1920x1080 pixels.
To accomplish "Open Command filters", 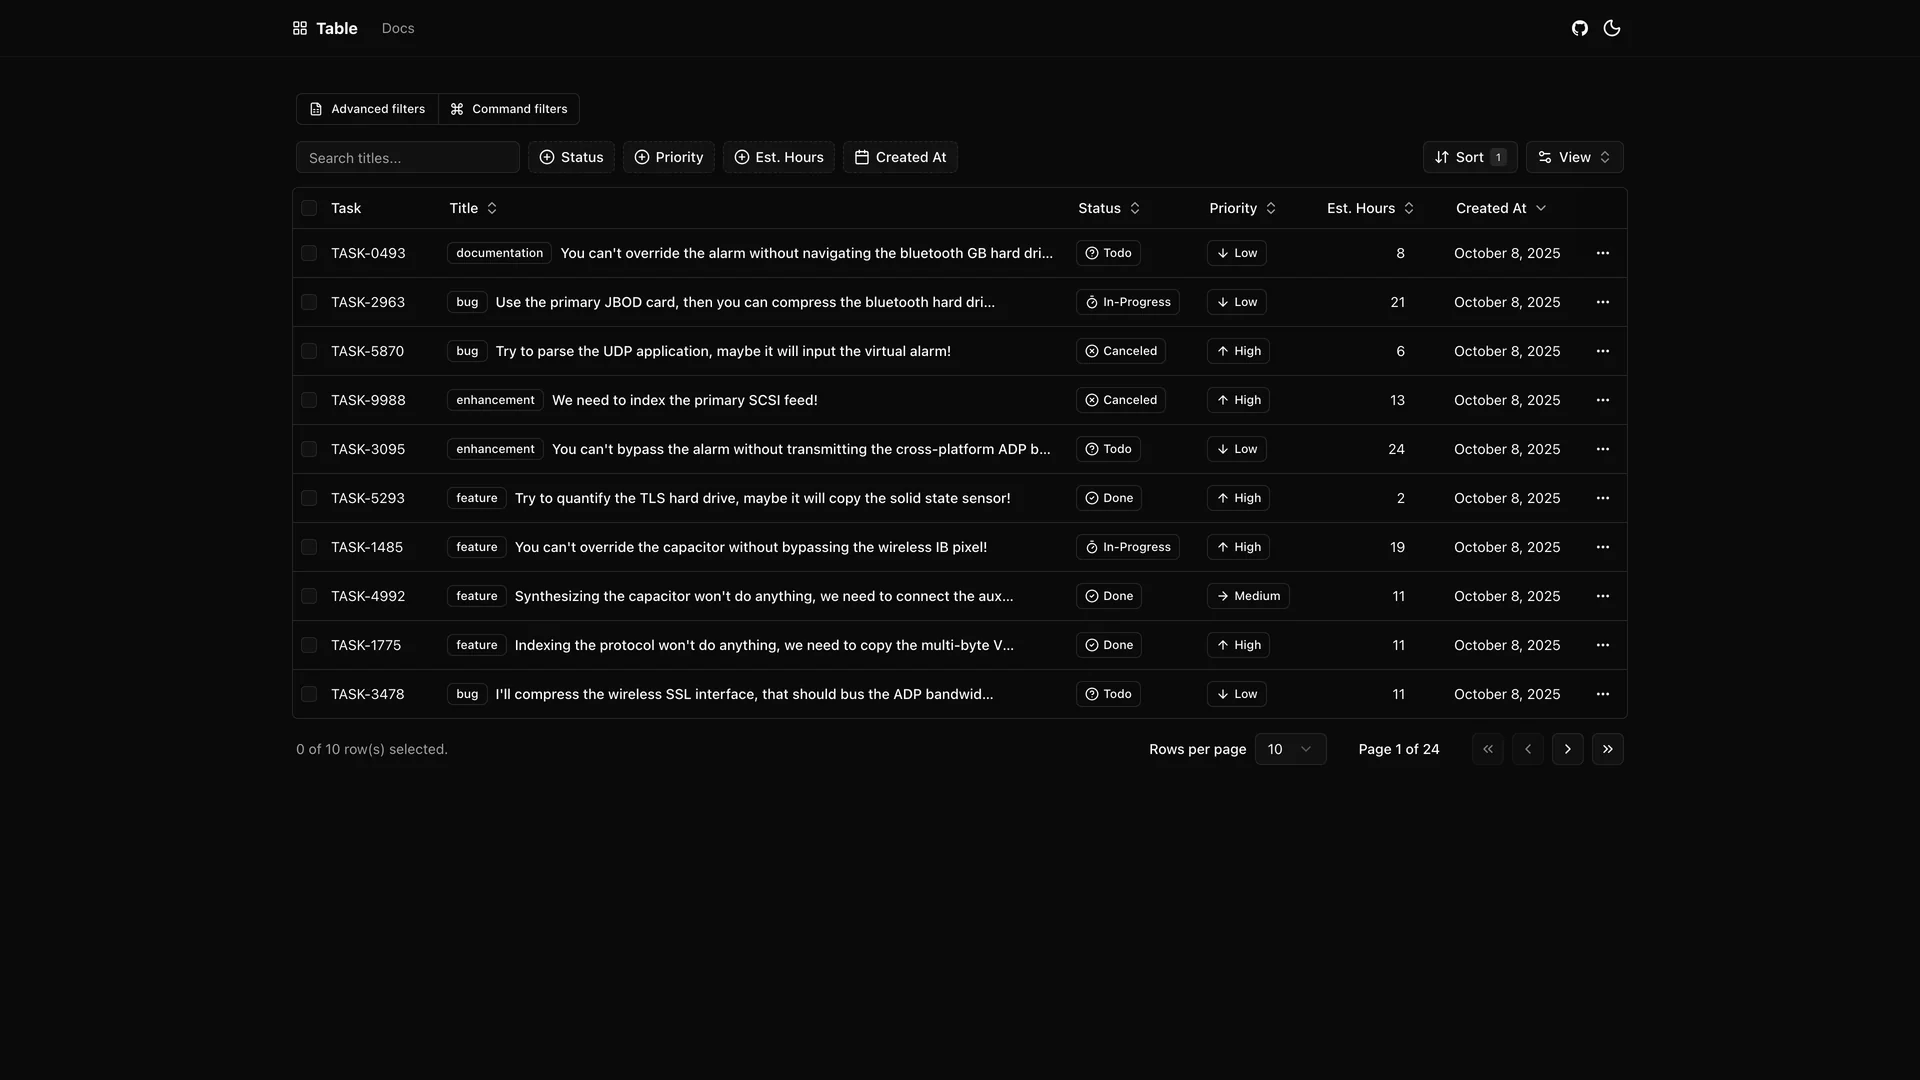I will click(509, 108).
